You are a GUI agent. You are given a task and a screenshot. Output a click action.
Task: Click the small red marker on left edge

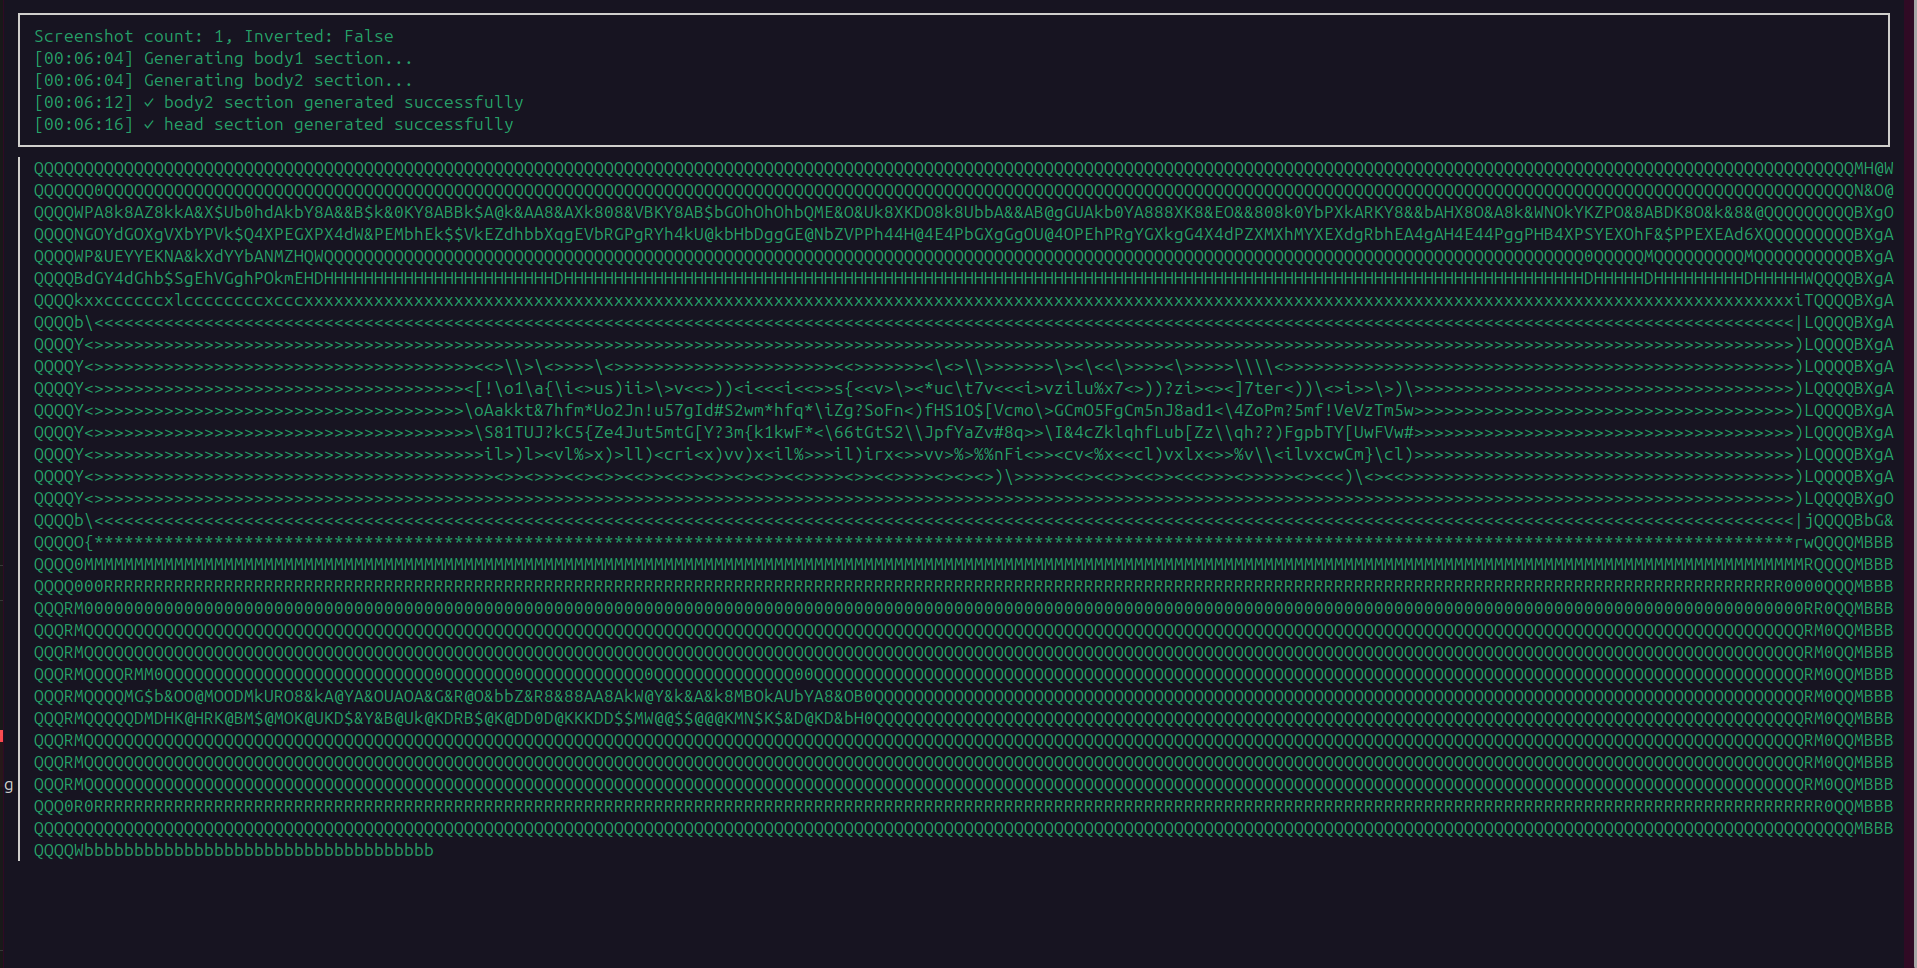(x=2, y=736)
